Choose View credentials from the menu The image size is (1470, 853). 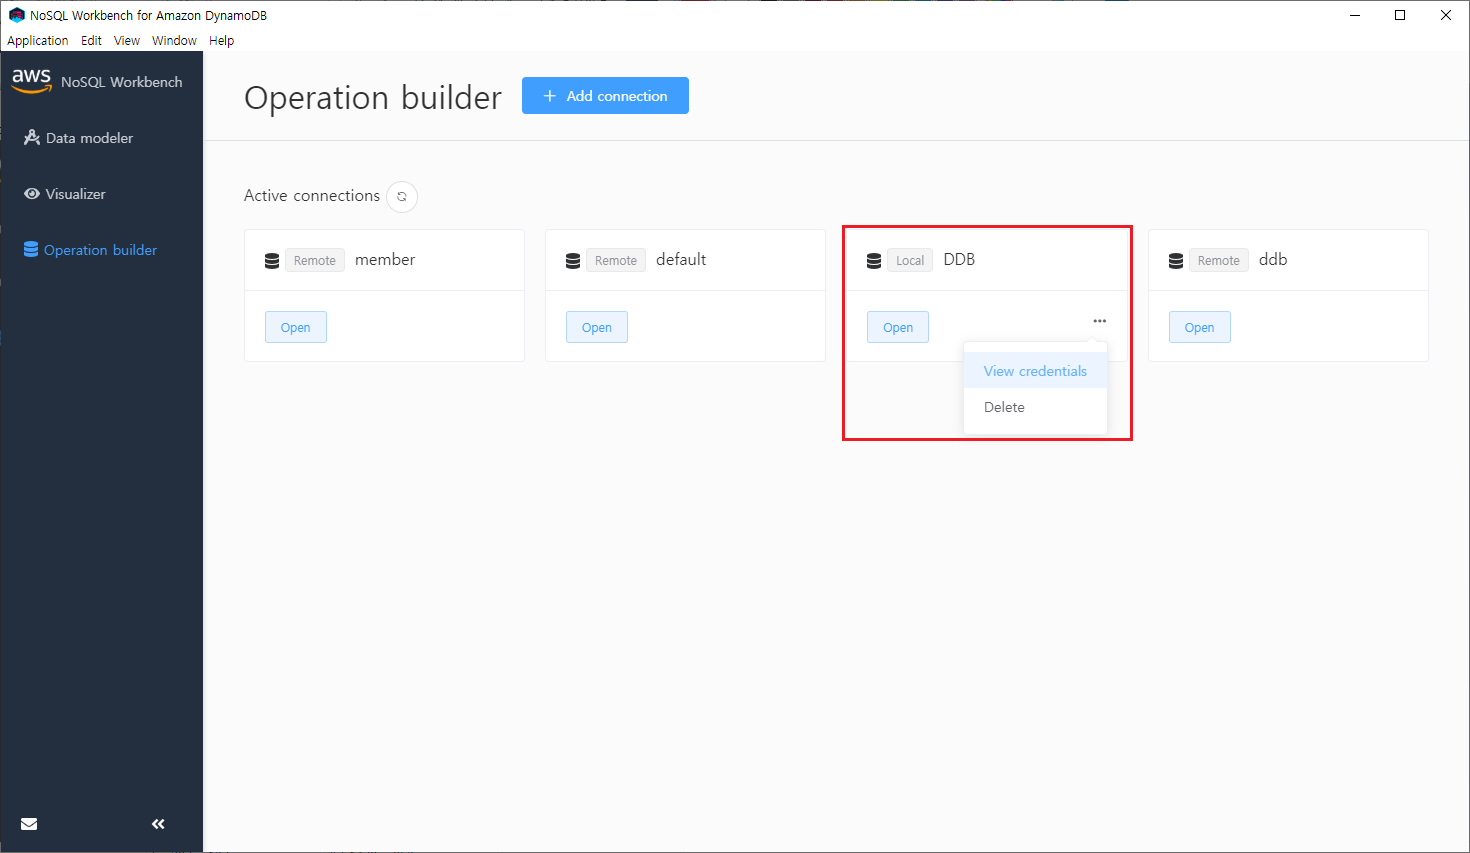coord(1035,371)
